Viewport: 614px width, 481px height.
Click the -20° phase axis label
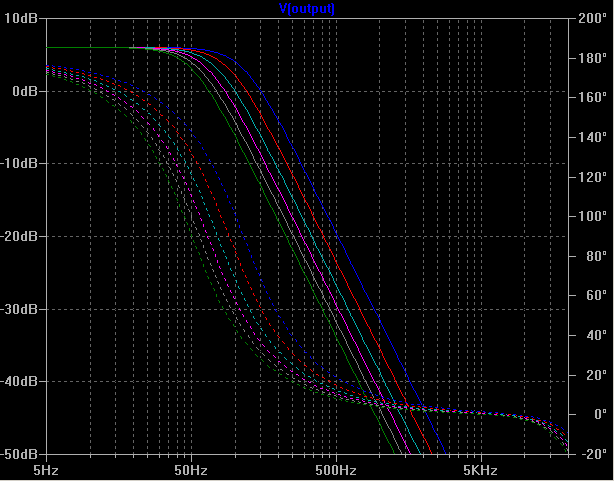(x=592, y=454)
